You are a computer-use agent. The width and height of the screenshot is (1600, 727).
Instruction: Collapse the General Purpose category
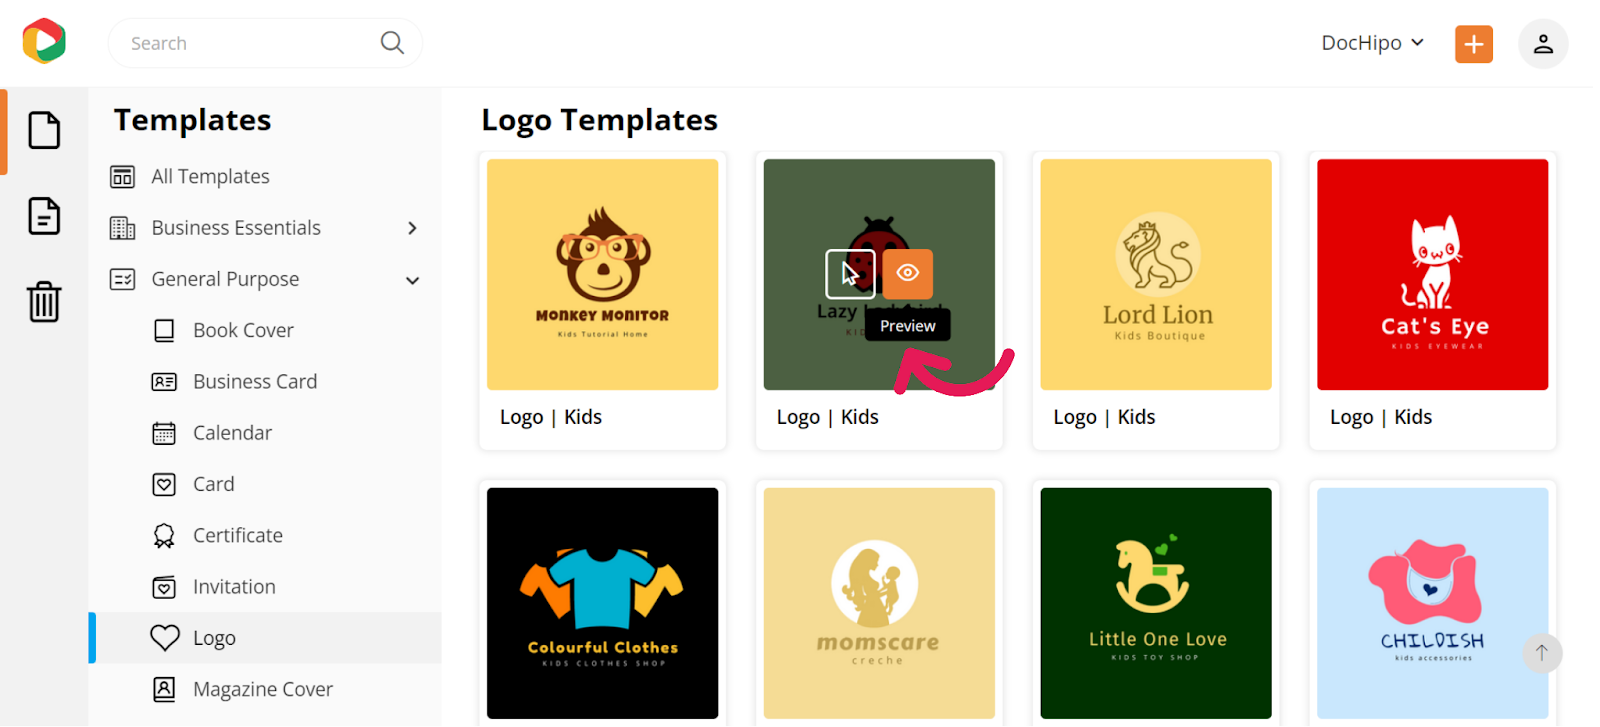412,281
